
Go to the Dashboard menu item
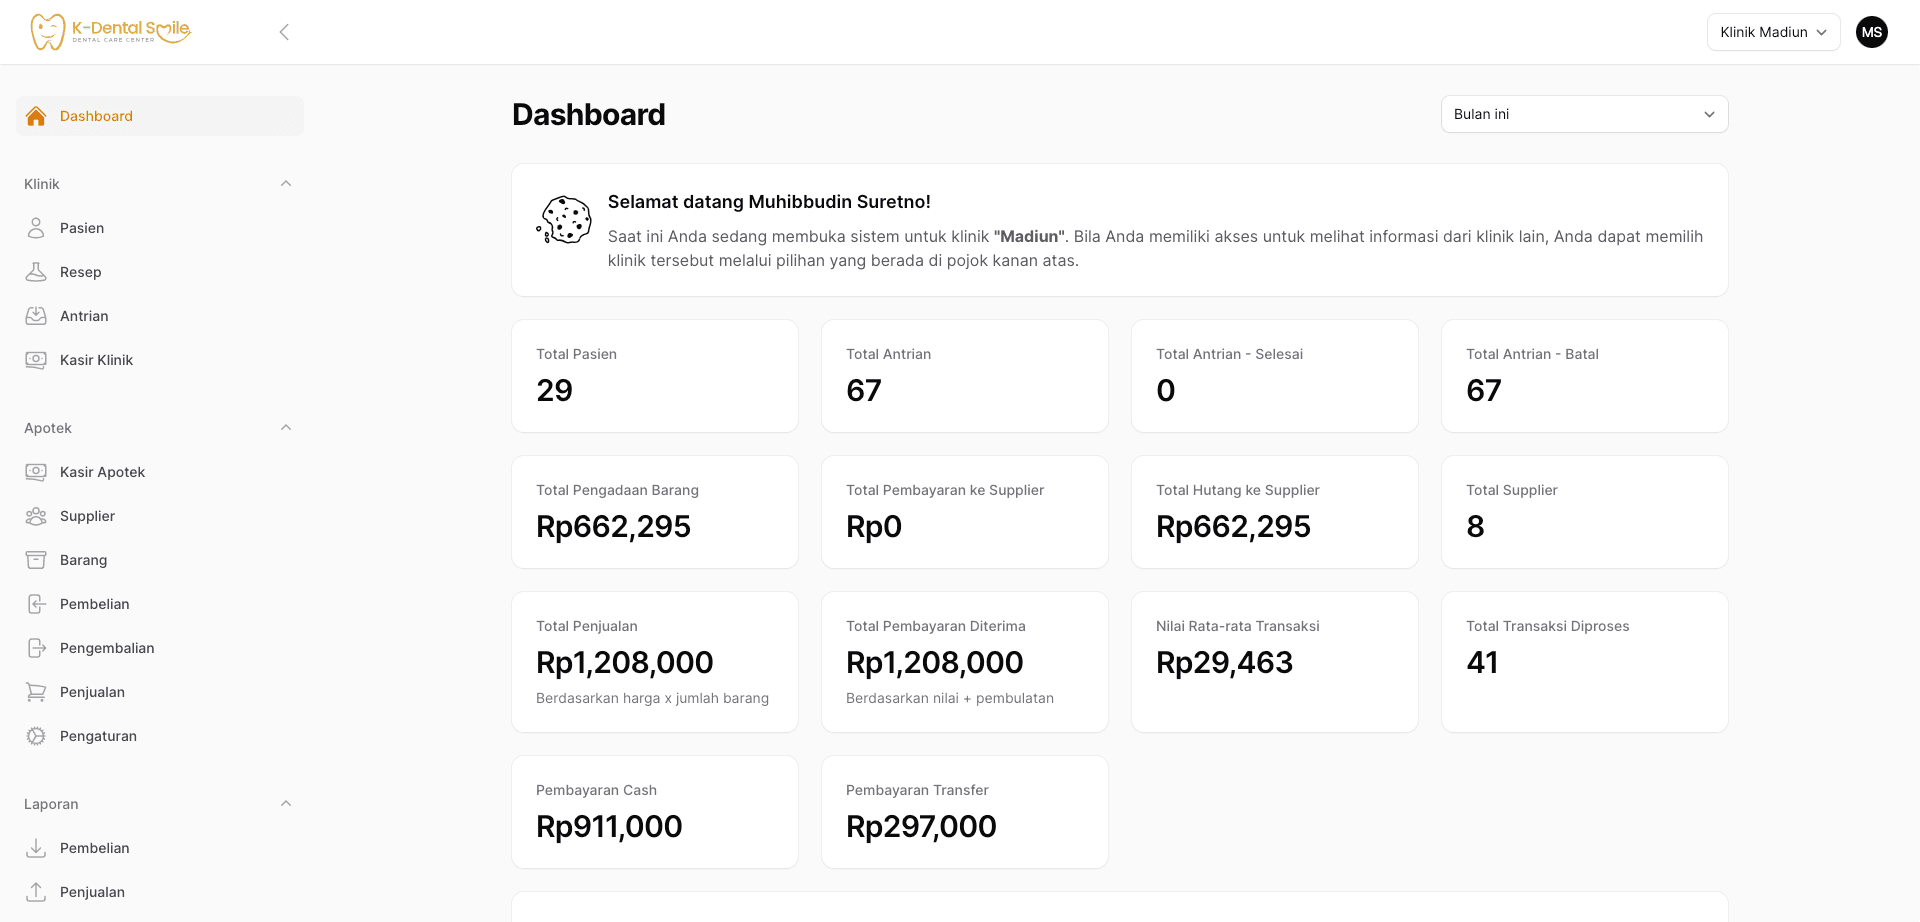pyautogui.click(x=96, y=116)
